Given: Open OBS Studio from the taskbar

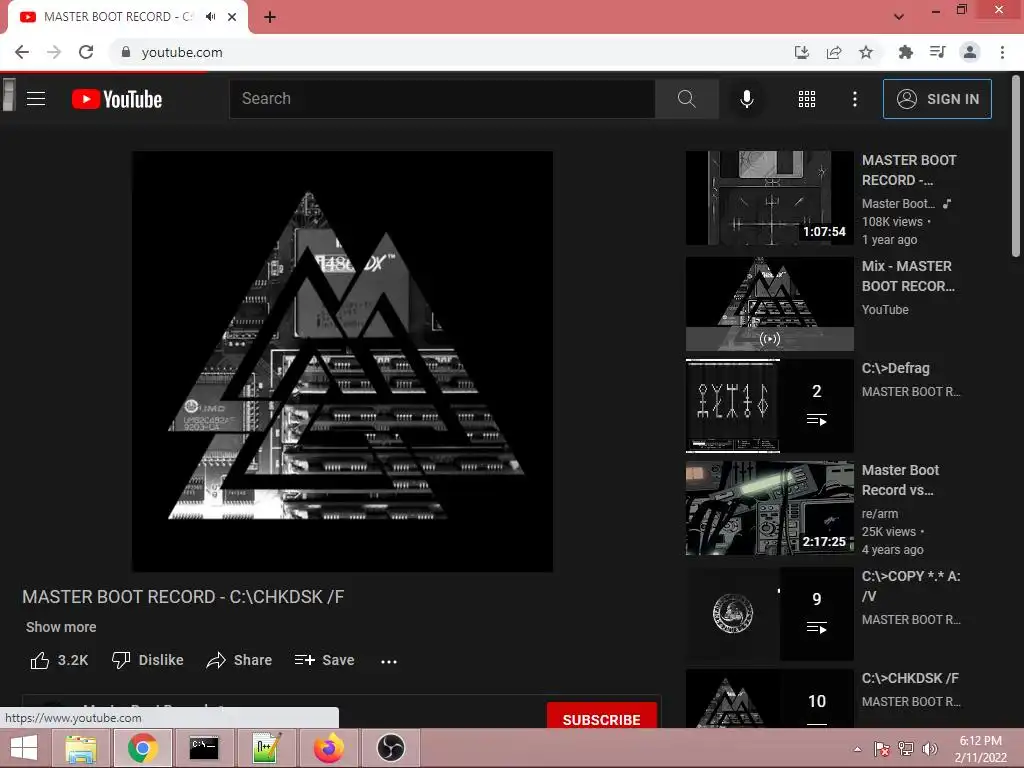Looking at the screenshot, I should 391,748.
